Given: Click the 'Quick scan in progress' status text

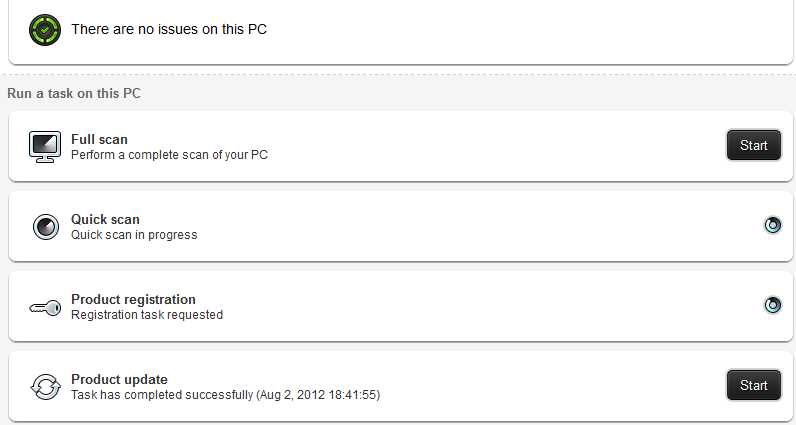Looking at the screenshot, I should pyautogui.click(x=134, y=235).
